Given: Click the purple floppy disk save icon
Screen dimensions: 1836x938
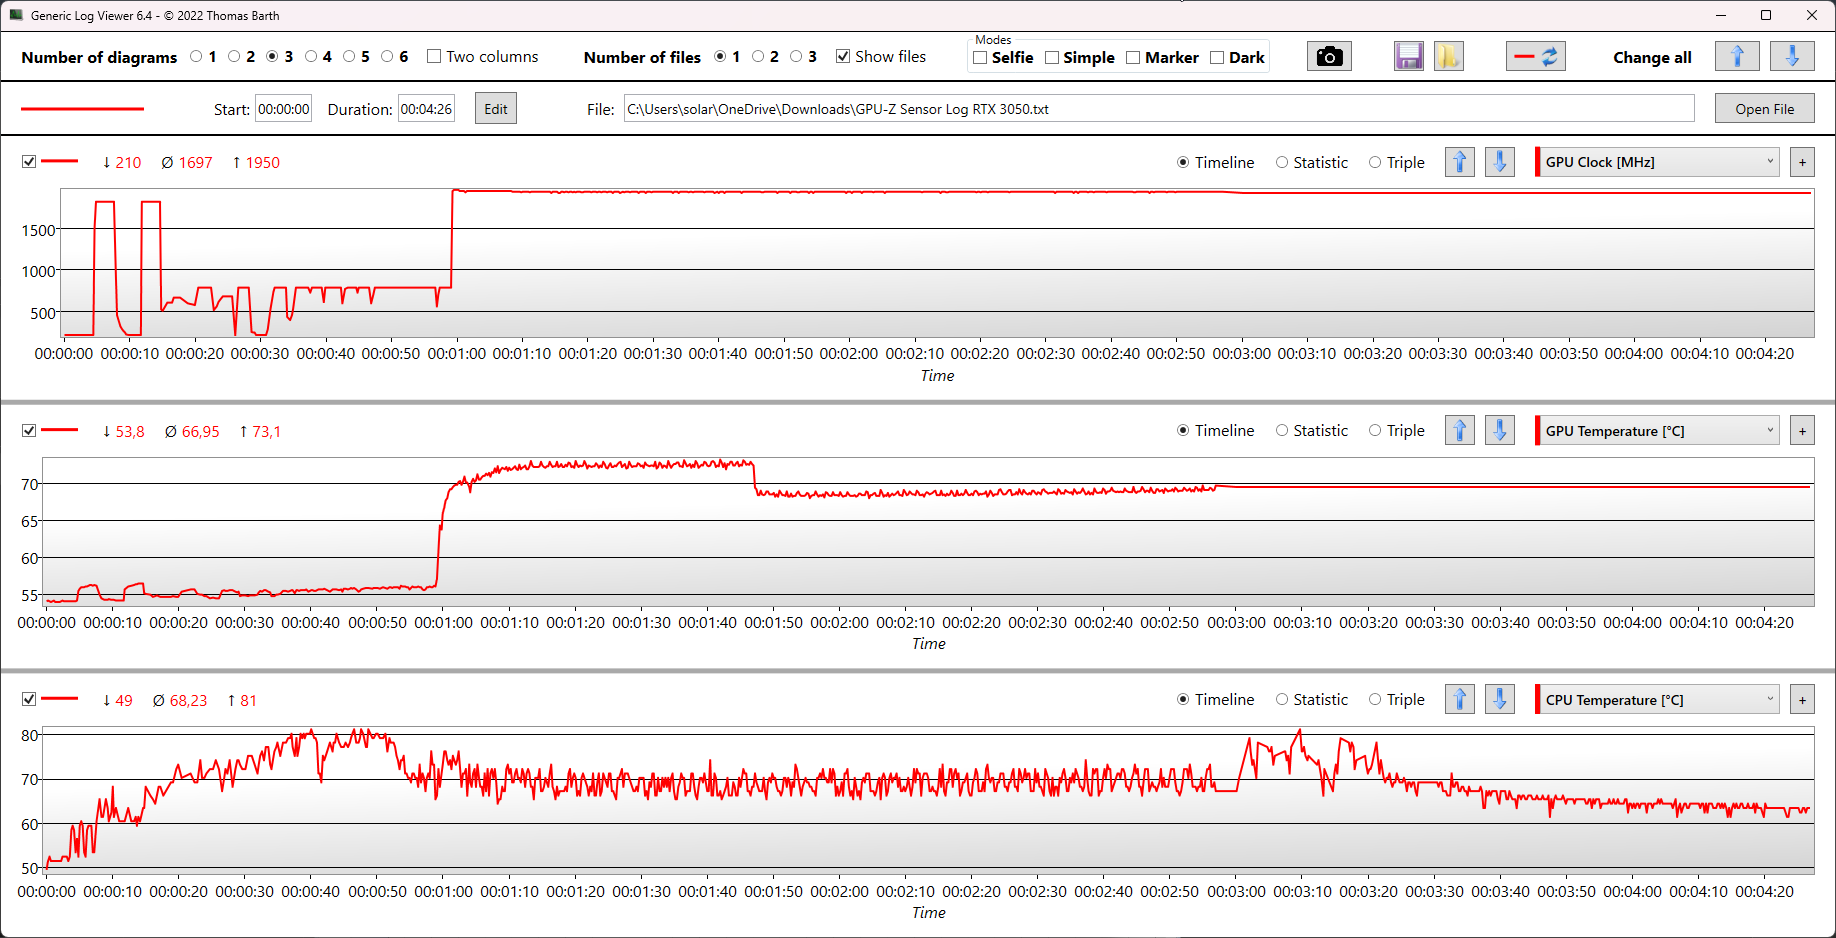Looking at the screenshot, I should click(1409, 57).
